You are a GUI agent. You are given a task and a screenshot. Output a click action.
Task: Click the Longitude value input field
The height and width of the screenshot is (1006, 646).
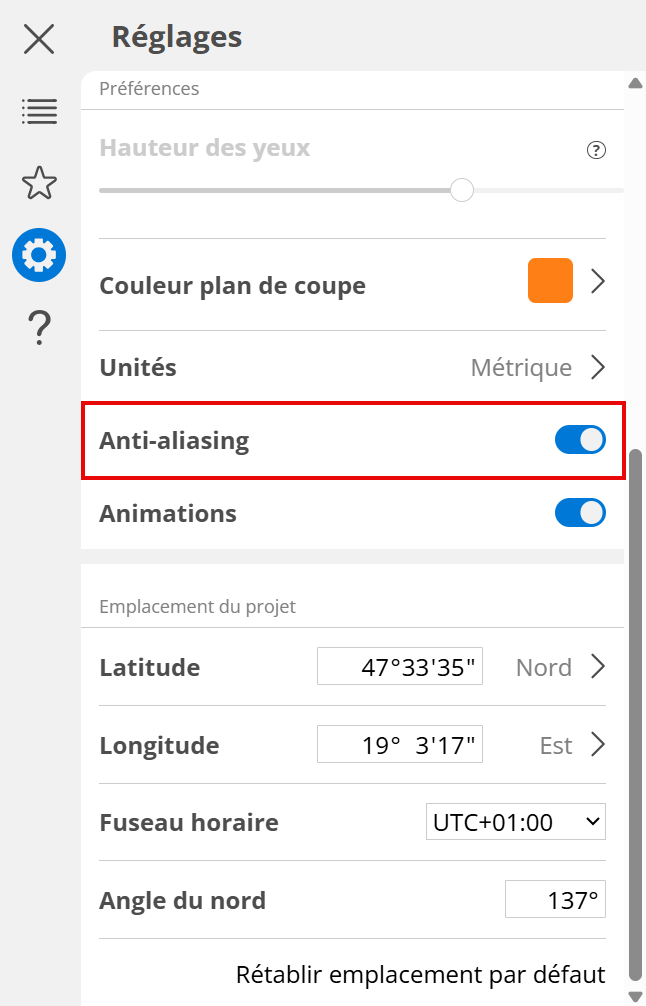400,745
